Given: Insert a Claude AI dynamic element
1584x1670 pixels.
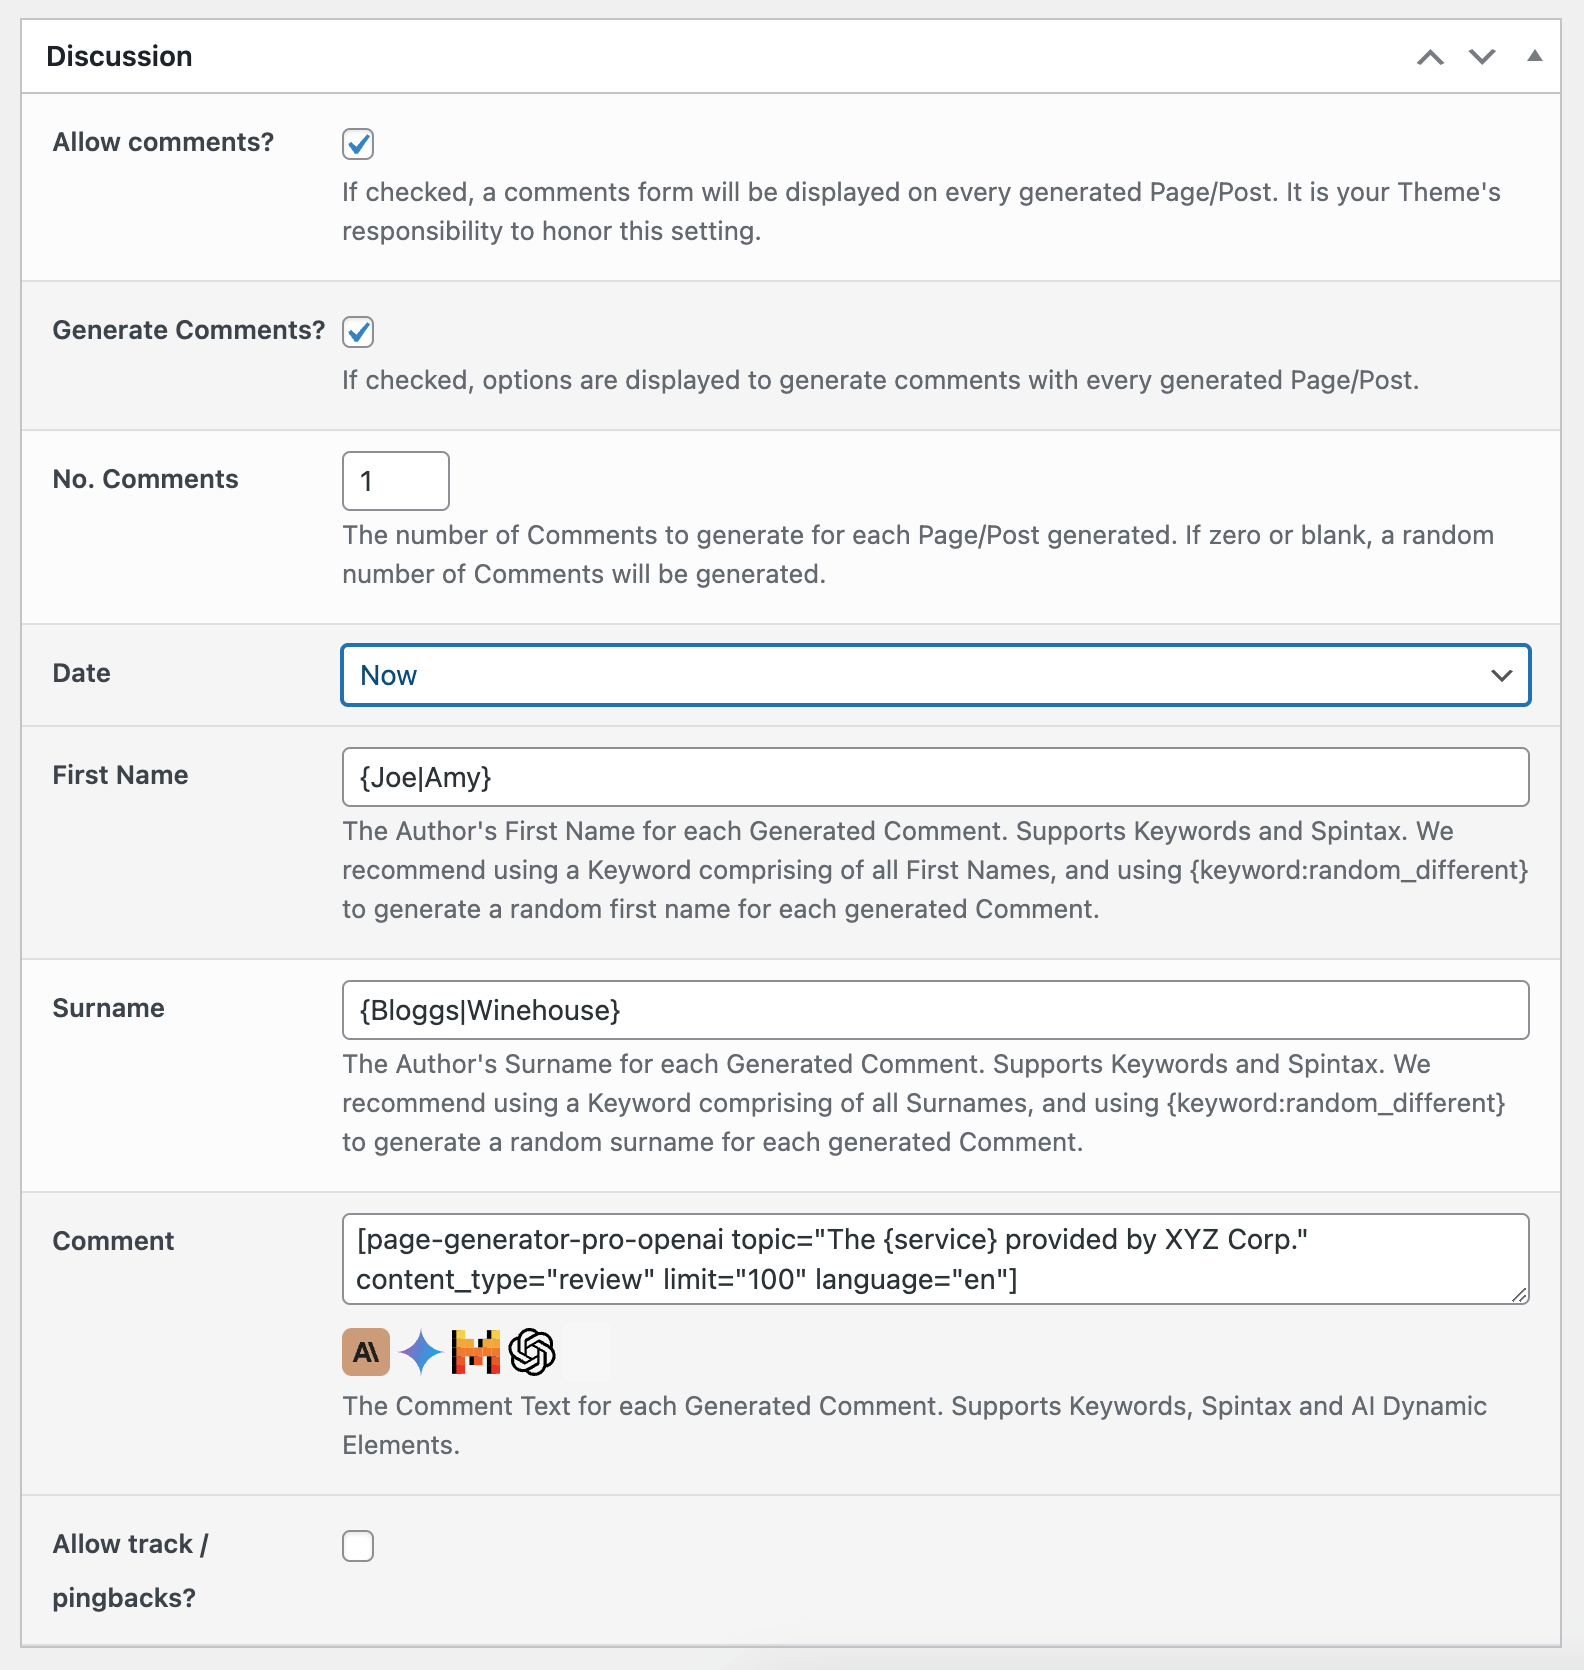Looking at the screenshot, I should tap(366, 1351).
